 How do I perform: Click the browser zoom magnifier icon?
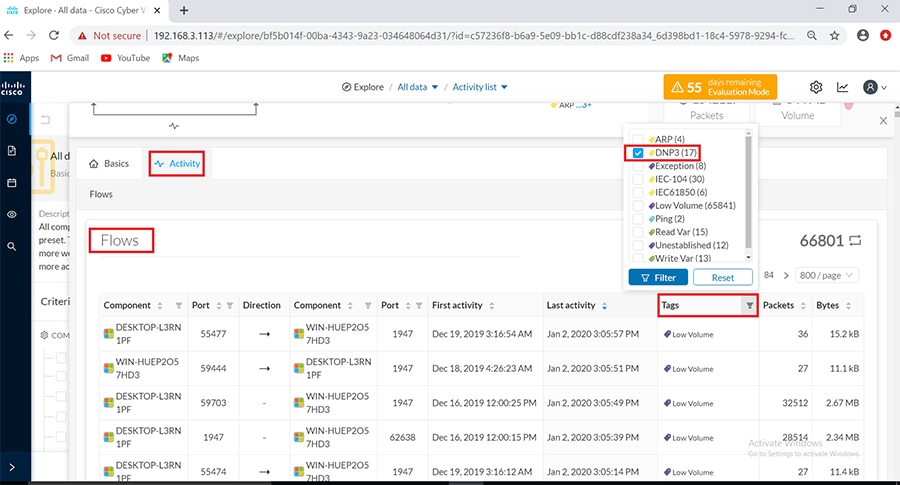point(812,36)
